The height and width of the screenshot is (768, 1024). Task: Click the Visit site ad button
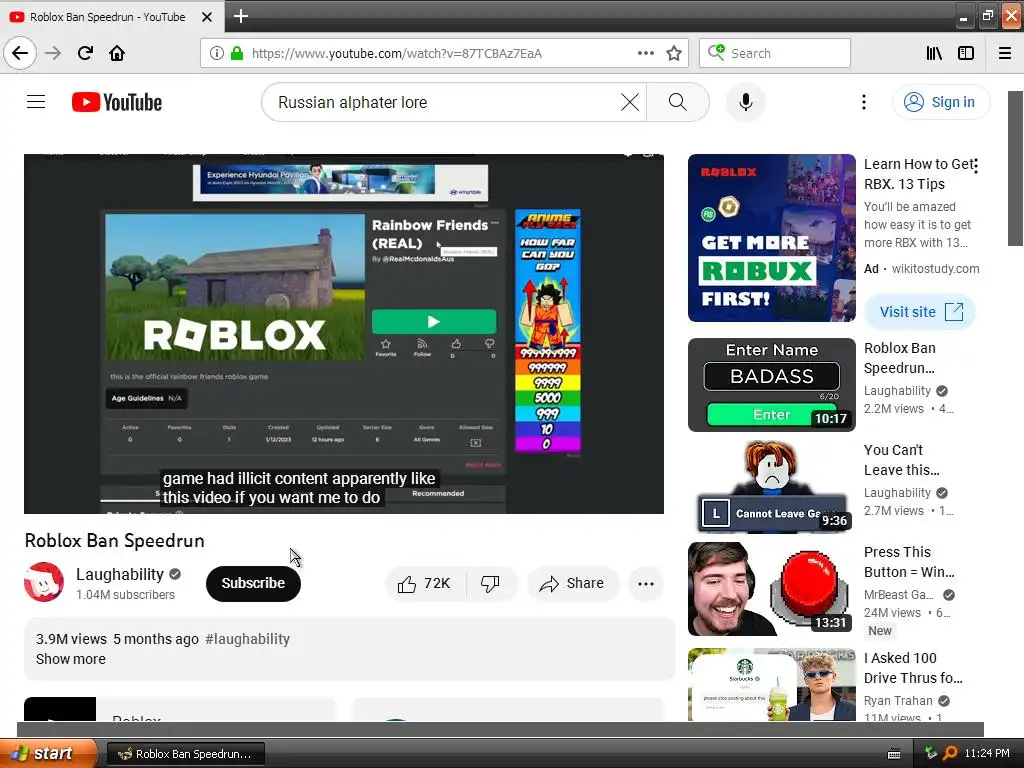pos(920,312)
